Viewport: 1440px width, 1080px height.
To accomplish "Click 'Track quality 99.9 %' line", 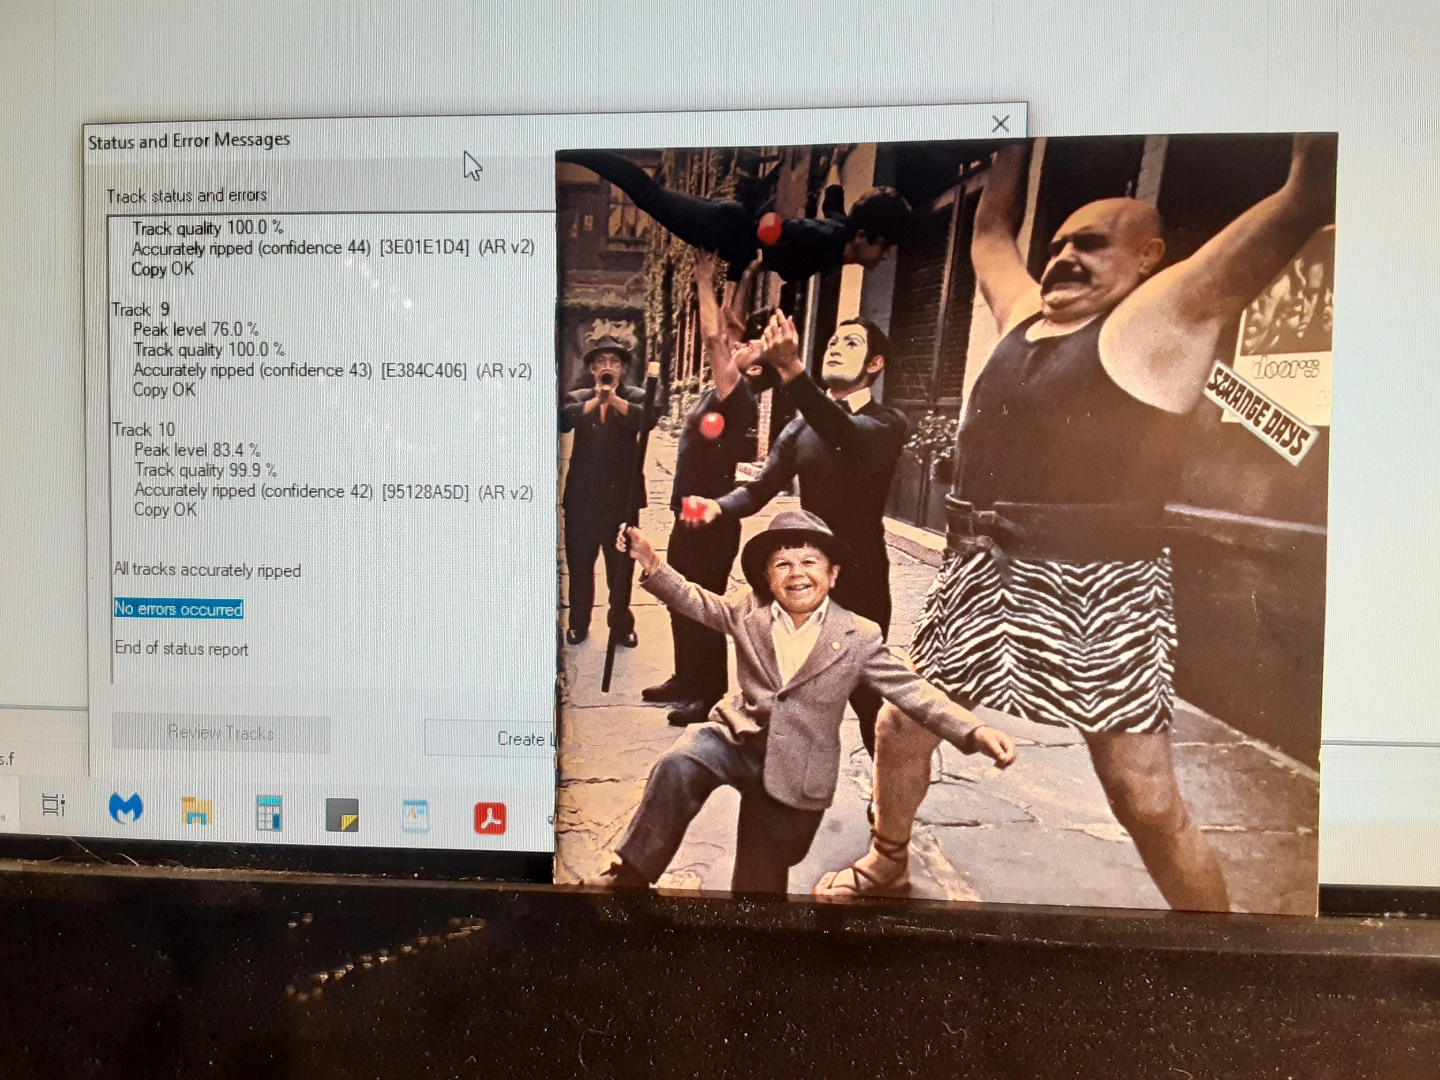I will pyautogui.click(x=206, y=470).
